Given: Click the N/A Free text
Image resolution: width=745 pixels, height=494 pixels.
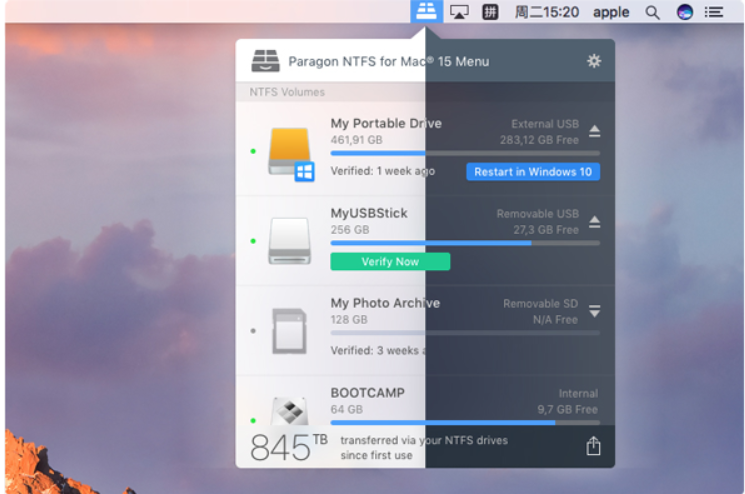Looking at the screenshot, I should click(555, 320).
